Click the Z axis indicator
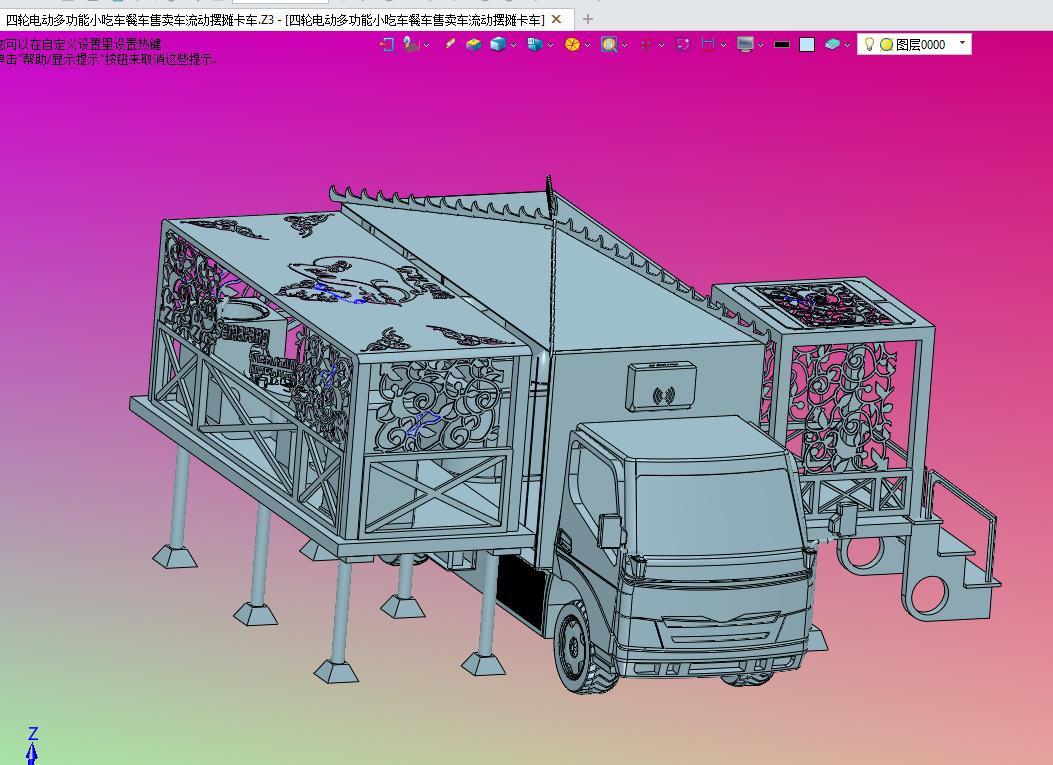Viewport: 1053px width, 765px height. [32, 744]
